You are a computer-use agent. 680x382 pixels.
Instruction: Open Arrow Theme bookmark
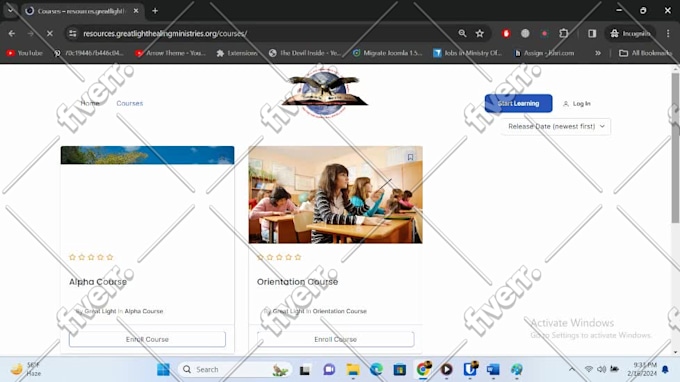coord(170,53)
